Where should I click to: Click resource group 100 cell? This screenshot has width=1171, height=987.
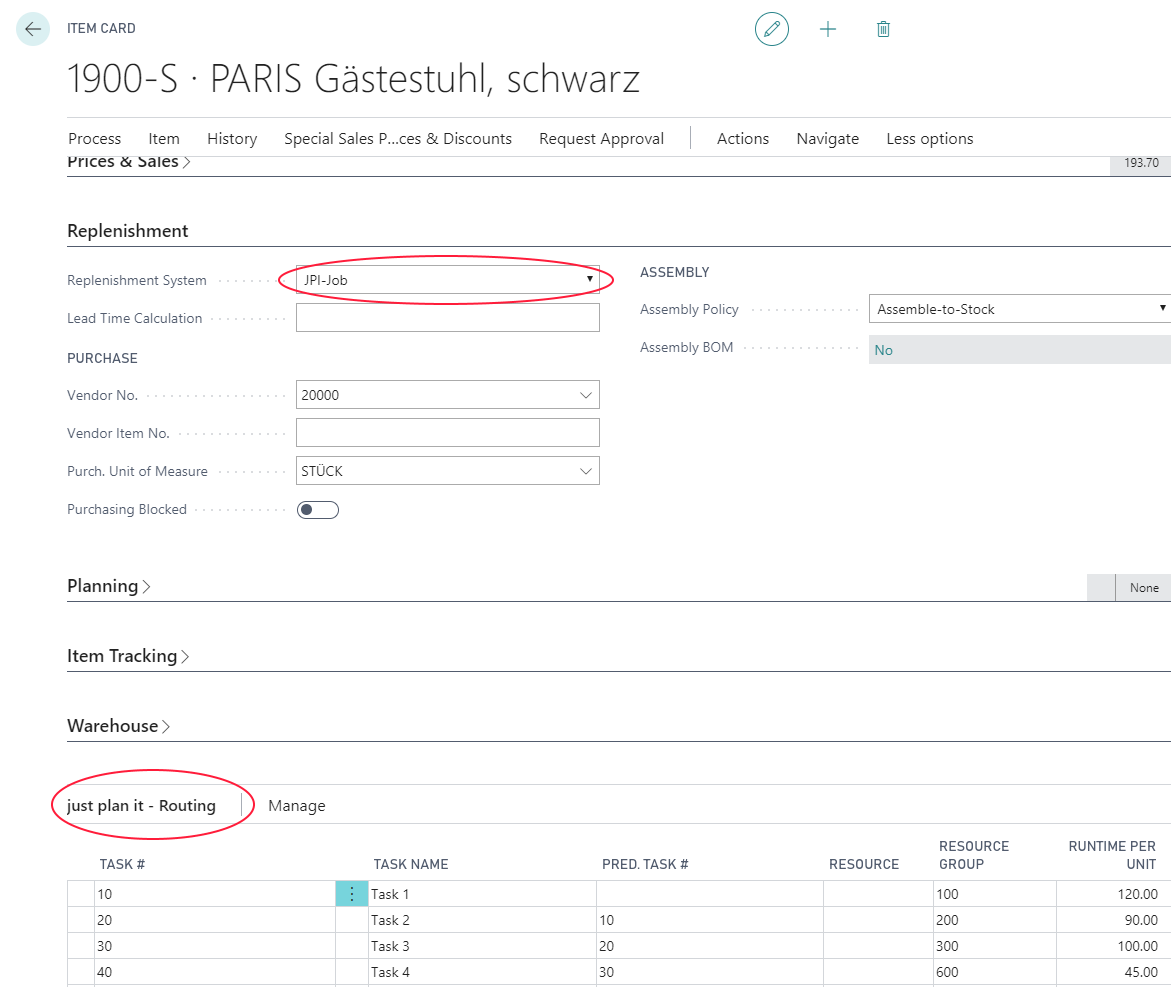[995, 894]
